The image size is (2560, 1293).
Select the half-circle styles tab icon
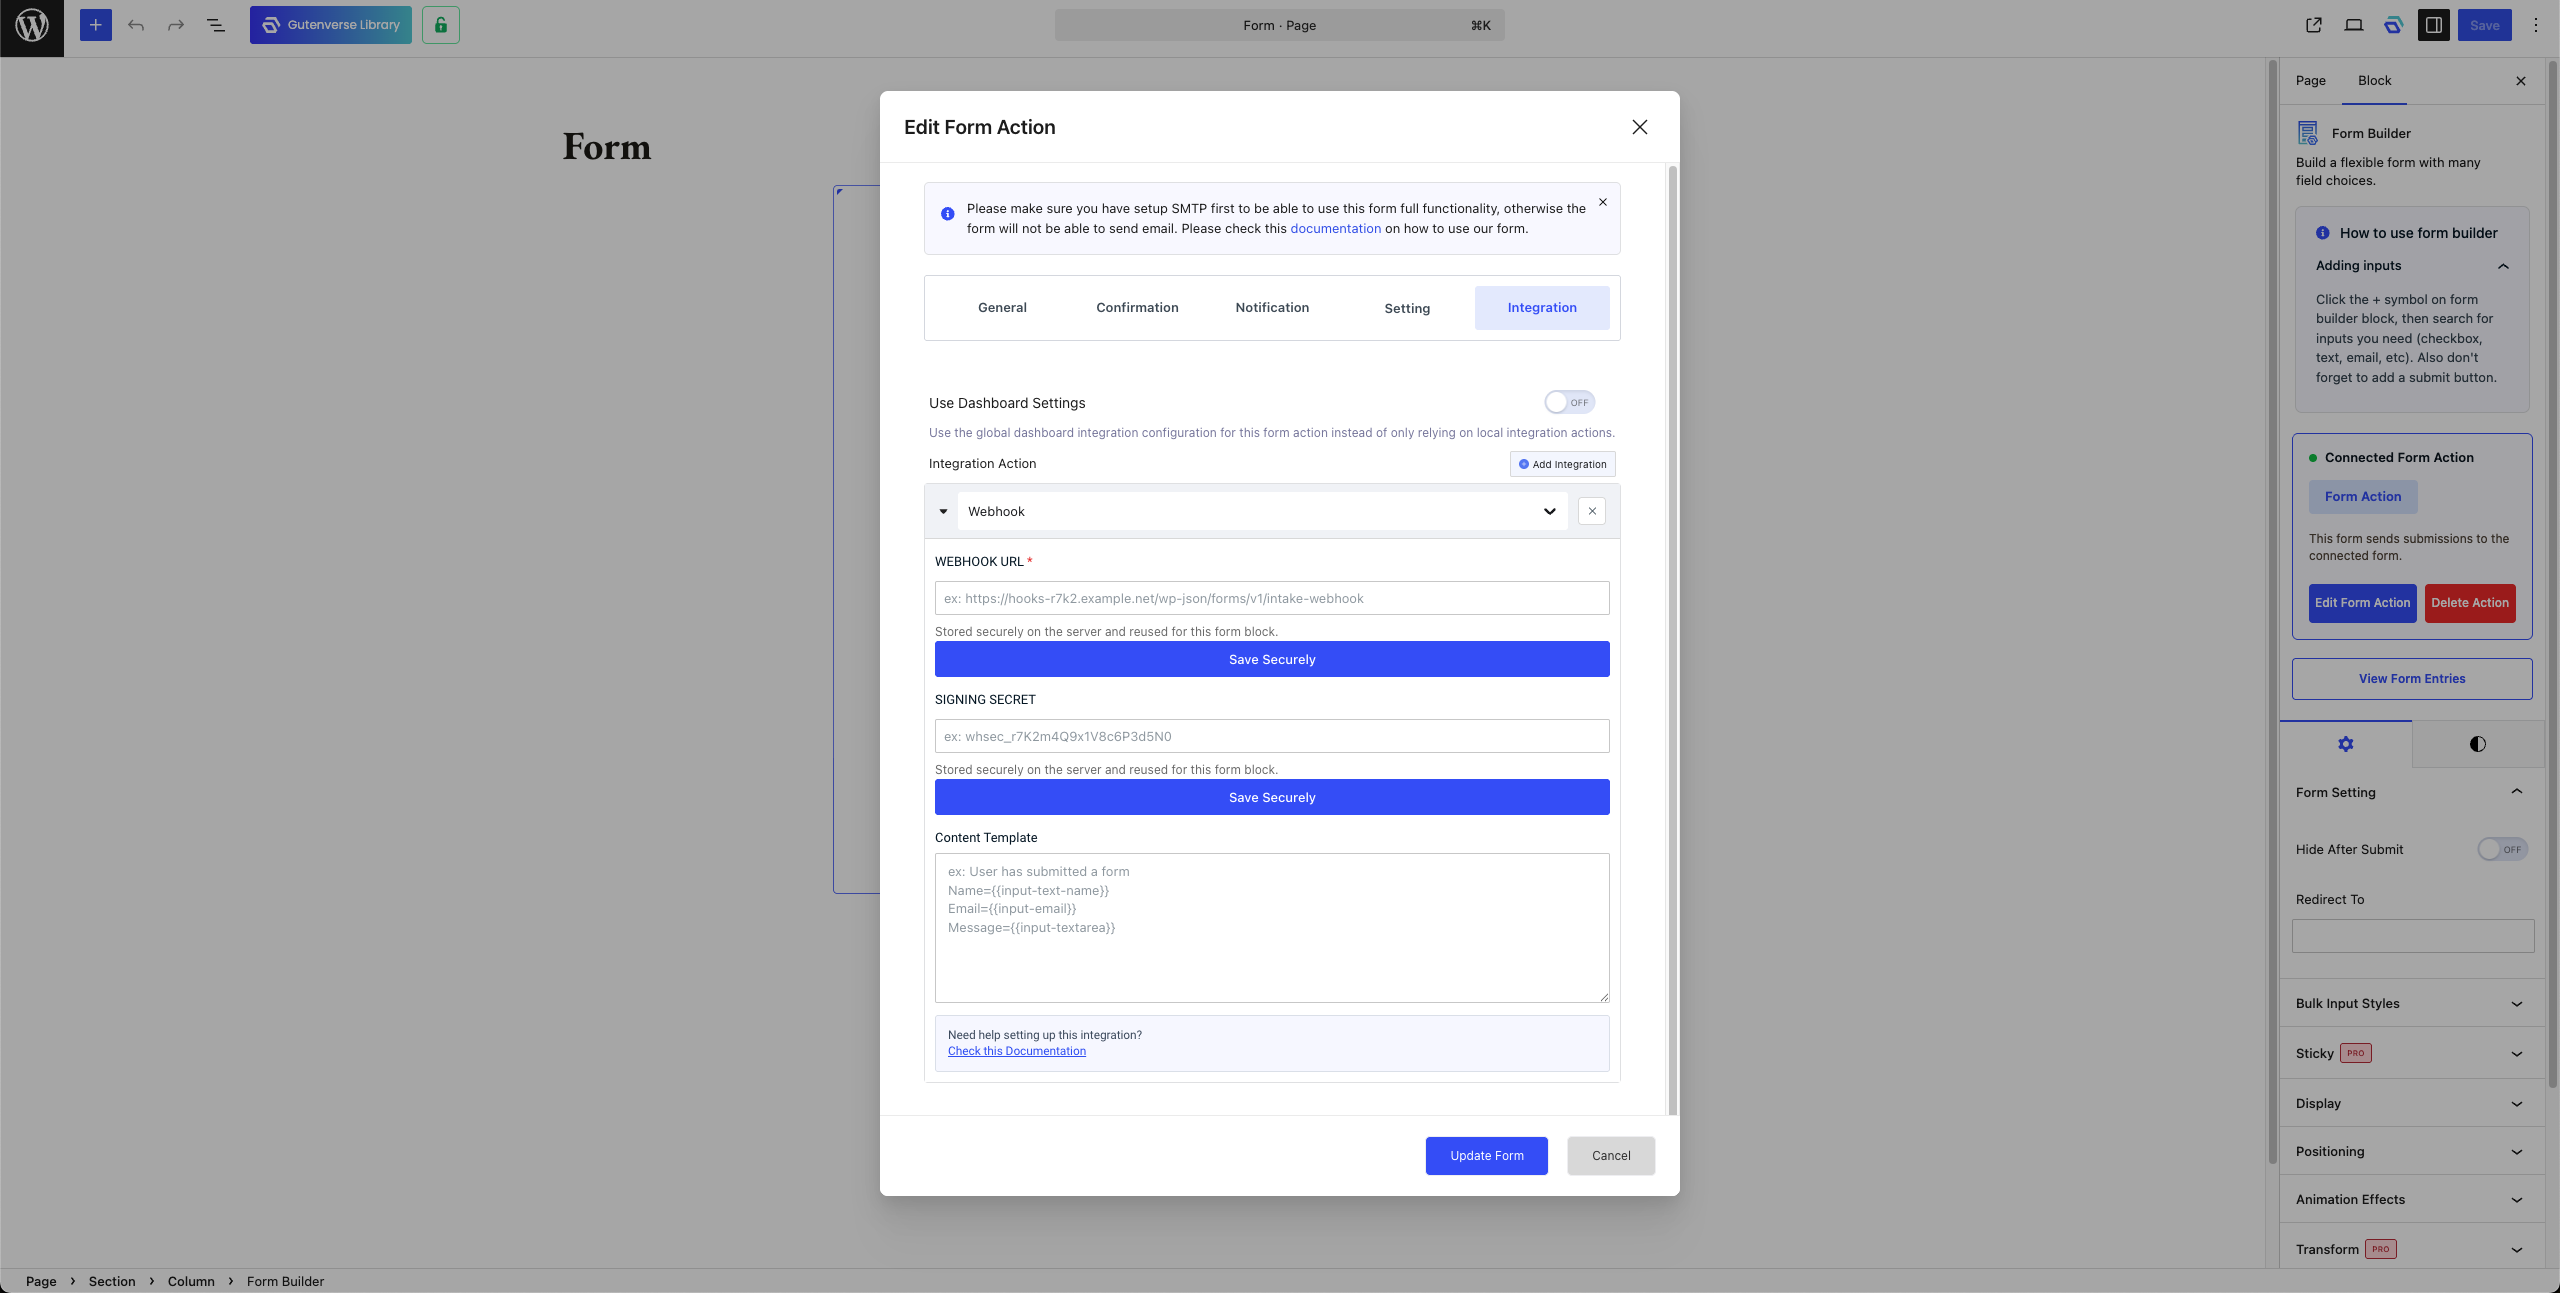(2478, 744)
